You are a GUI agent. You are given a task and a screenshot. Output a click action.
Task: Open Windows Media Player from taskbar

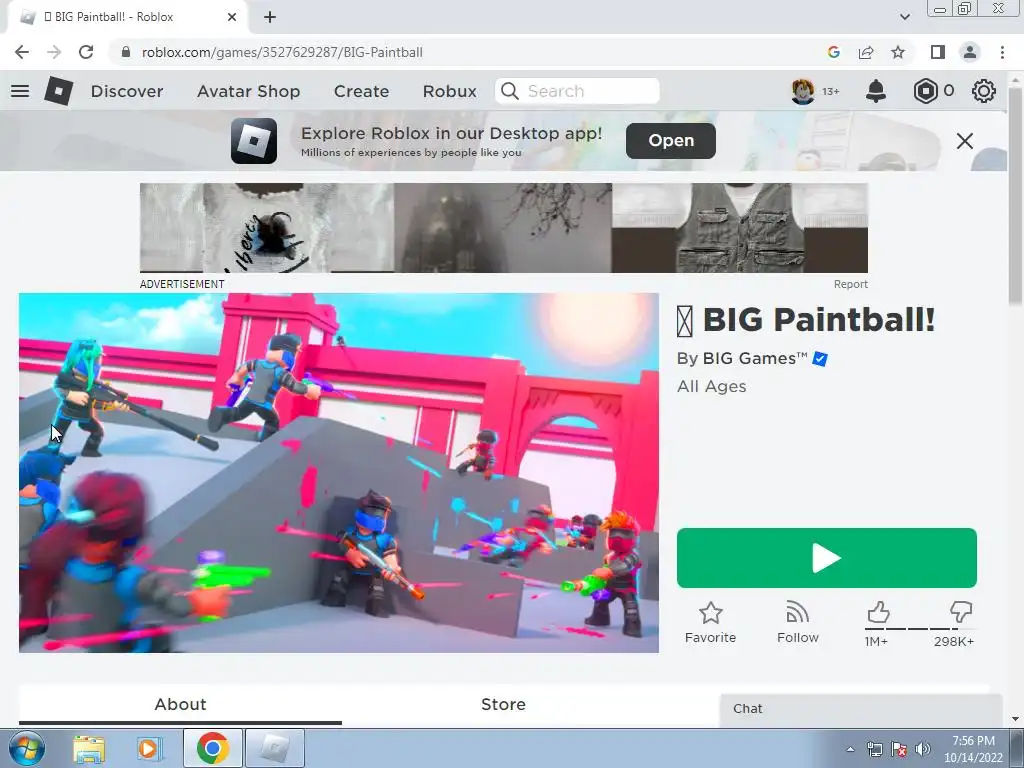tap(149, 748)
